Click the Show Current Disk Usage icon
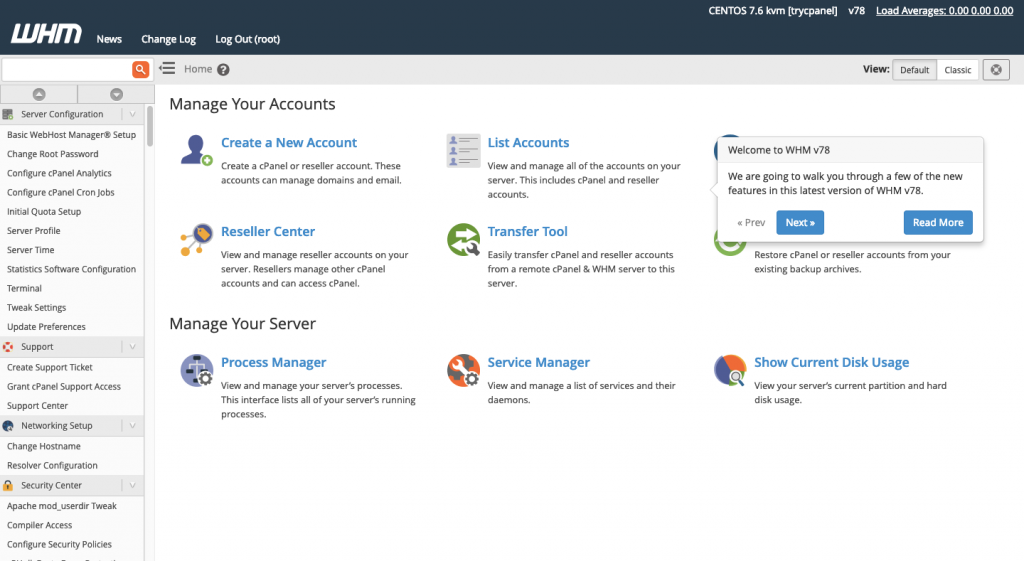Viewport: 1024px width, 561px height. [x=730, y=370]
